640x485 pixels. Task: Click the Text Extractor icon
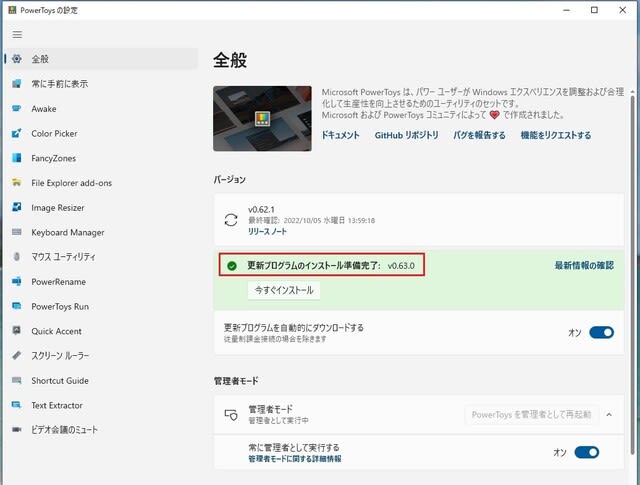click(x=17, y=405)
